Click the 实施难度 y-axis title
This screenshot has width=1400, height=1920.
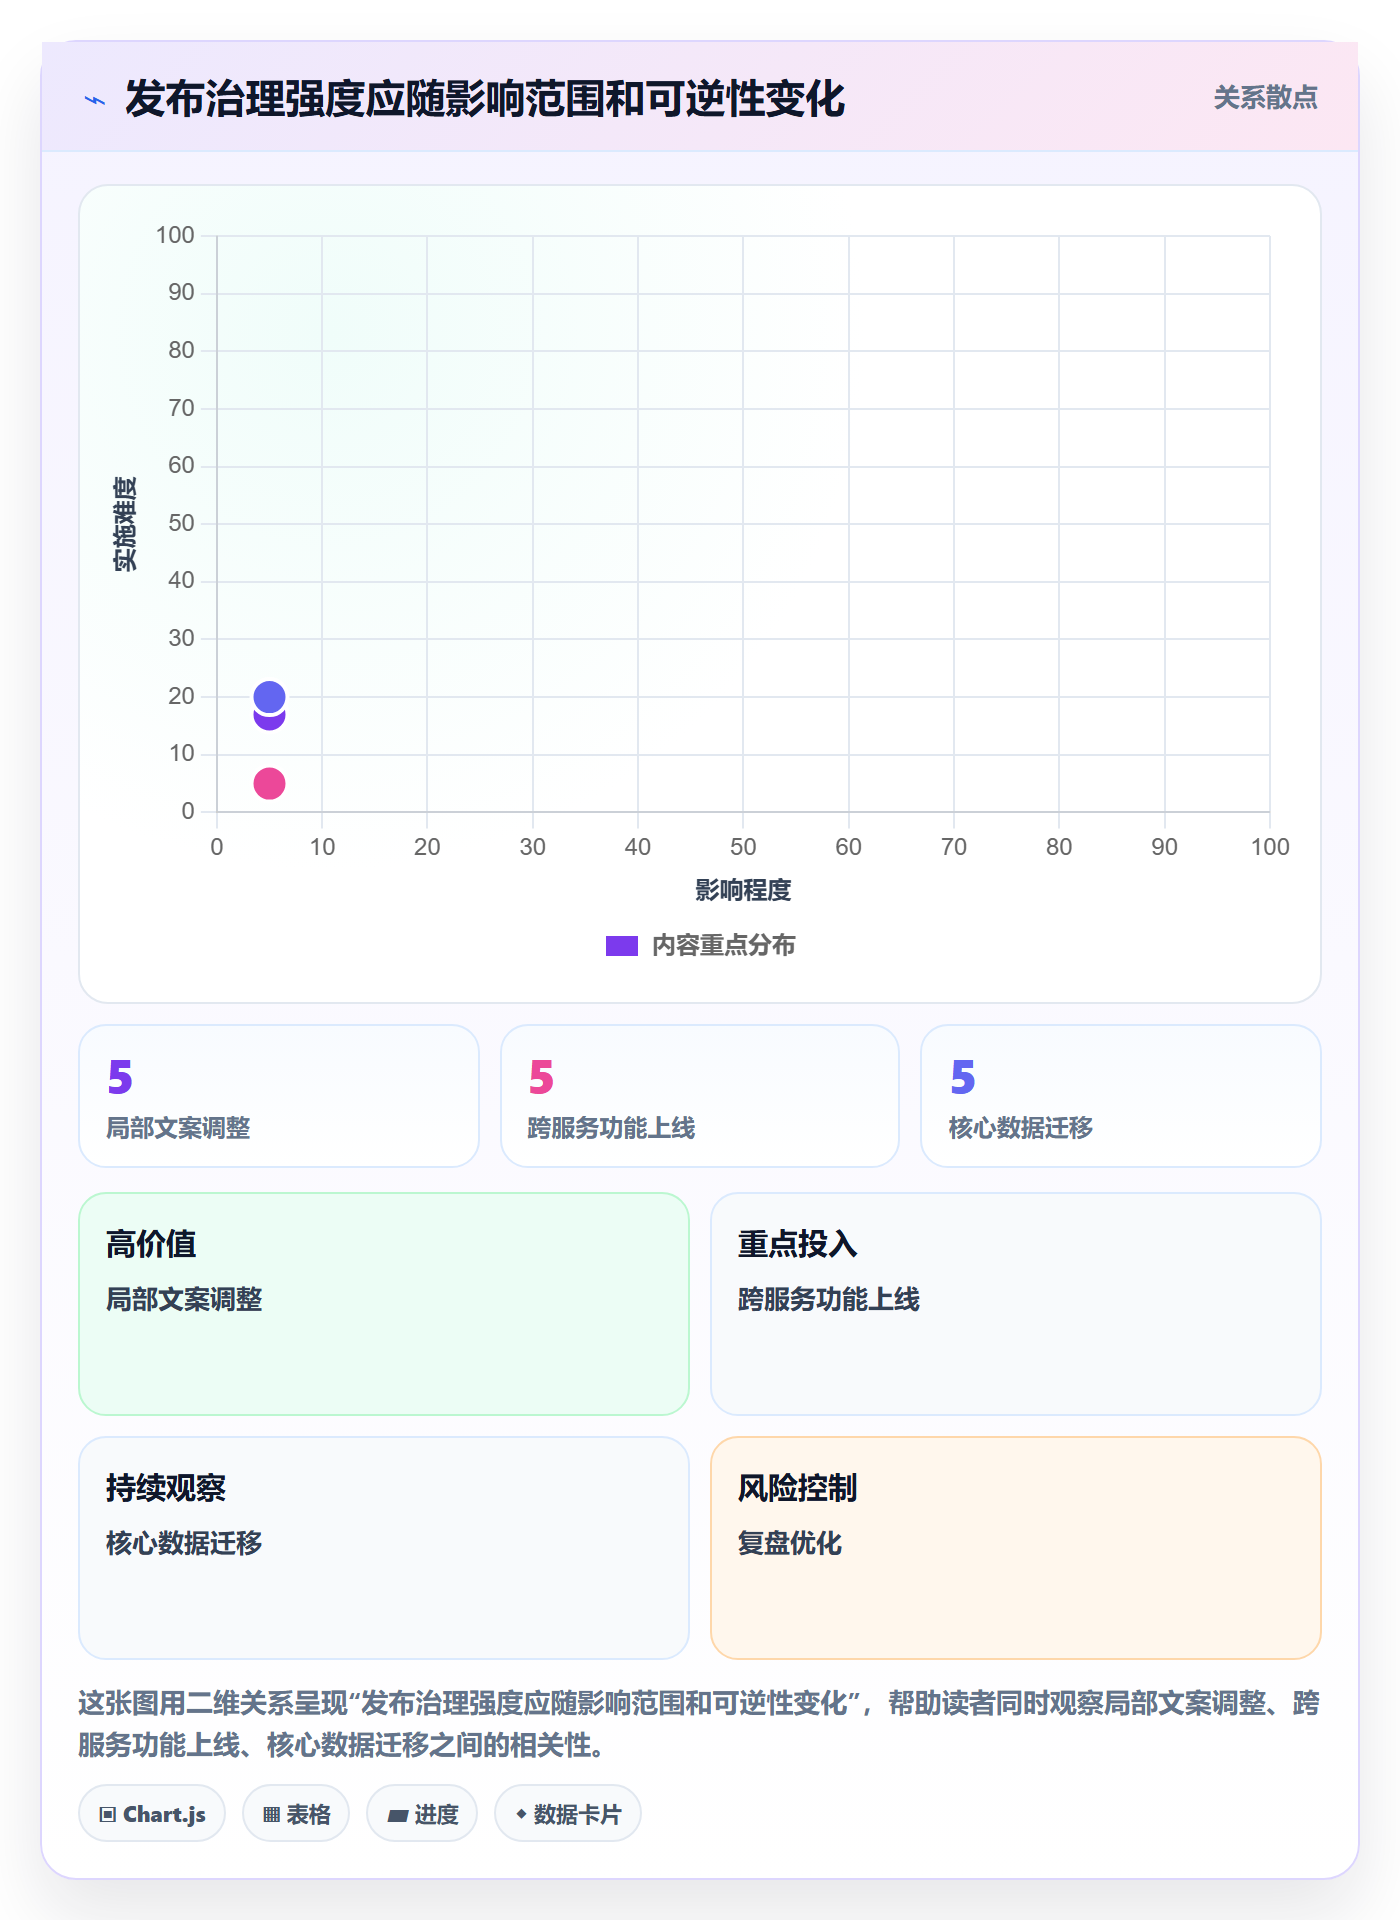pos(125,524)
